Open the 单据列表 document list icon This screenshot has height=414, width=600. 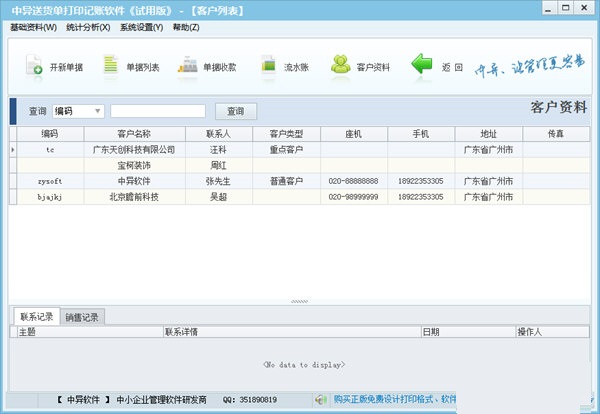111,64
